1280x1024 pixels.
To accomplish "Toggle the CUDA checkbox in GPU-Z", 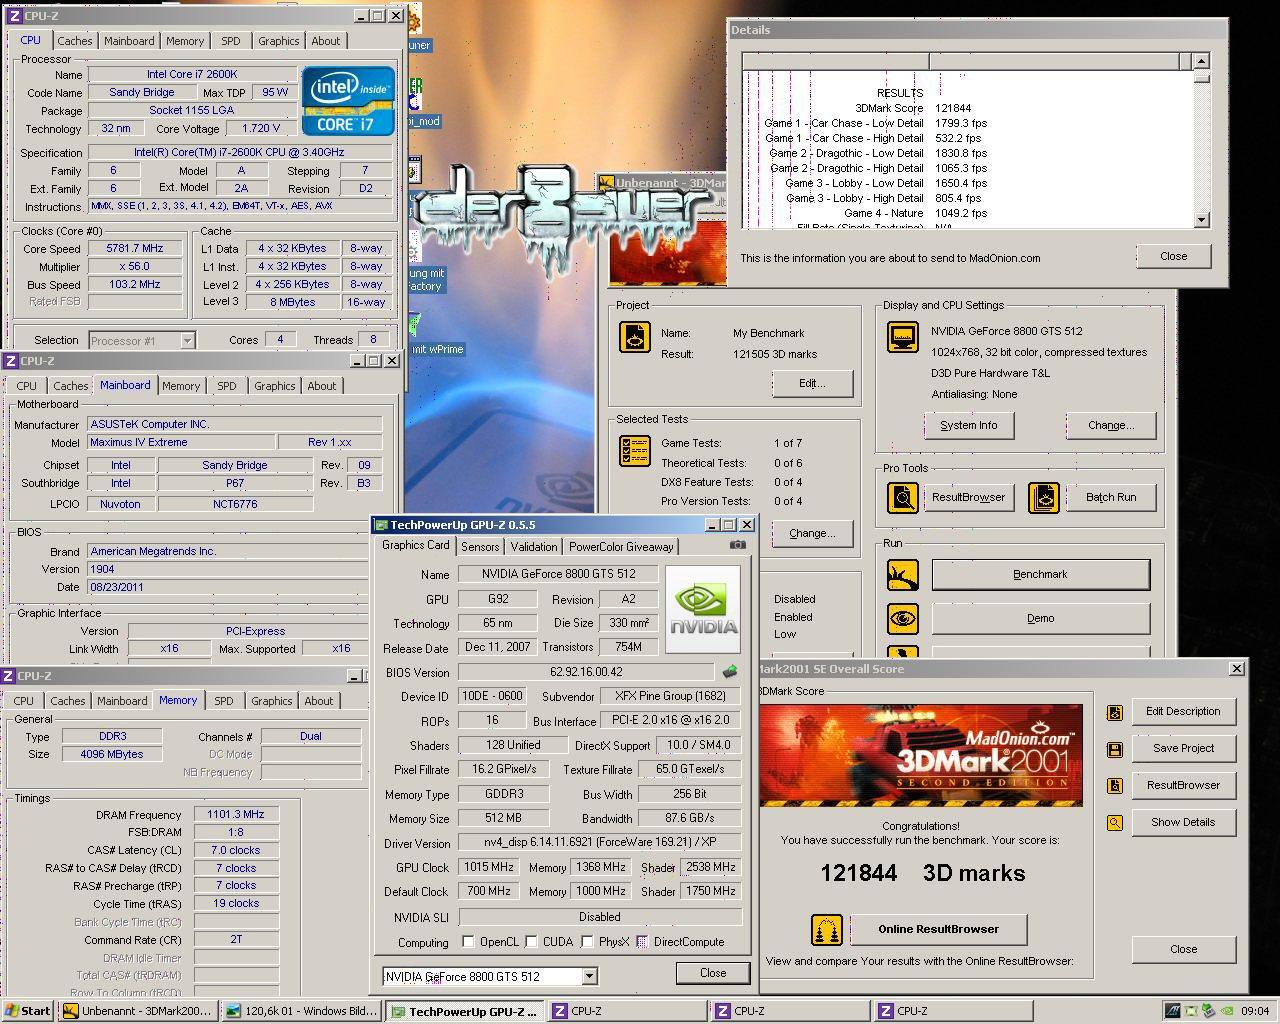I will click(532, 942).
